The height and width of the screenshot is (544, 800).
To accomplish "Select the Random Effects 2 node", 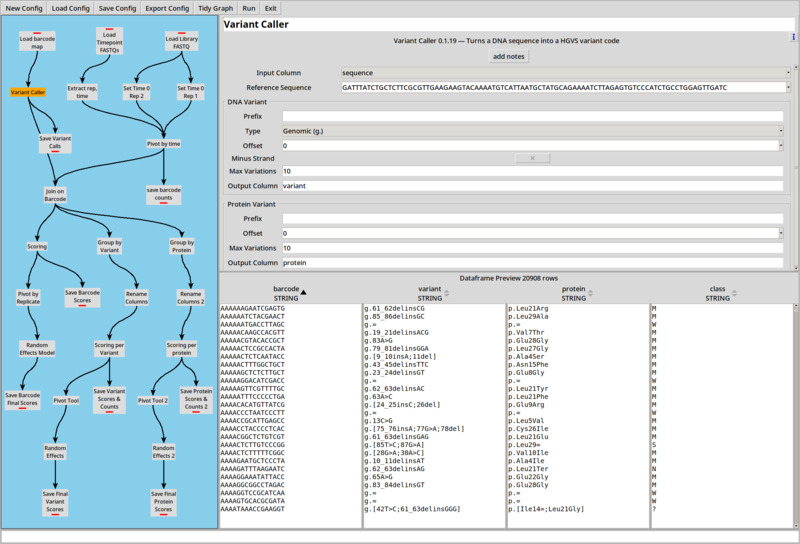I will point(163,452).
